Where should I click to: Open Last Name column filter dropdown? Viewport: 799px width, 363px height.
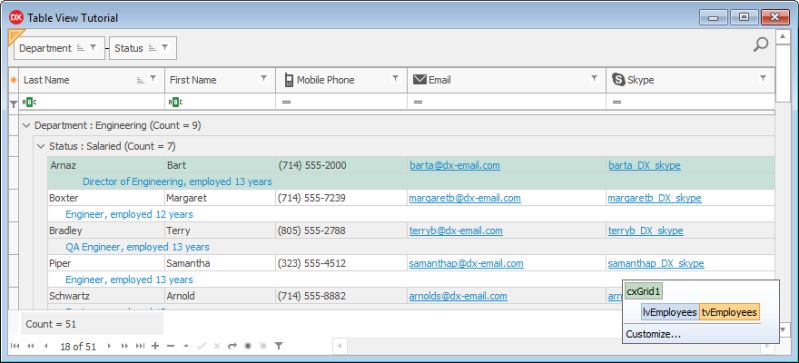click(x=153, y=79)
